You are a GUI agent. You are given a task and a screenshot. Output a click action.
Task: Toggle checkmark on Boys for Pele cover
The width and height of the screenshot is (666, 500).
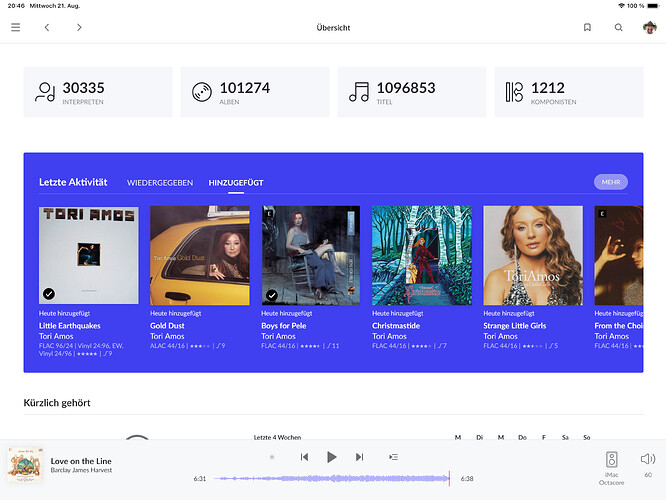tap(272, 295)
